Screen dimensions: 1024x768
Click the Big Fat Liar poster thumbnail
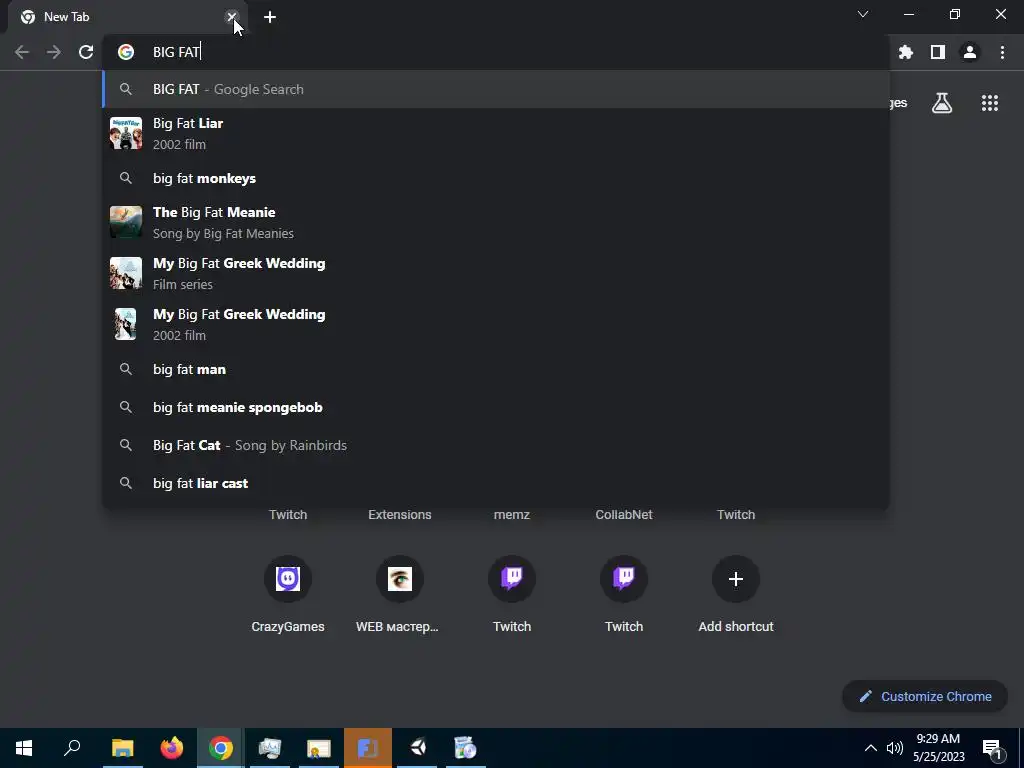click(x=126, y=133)
